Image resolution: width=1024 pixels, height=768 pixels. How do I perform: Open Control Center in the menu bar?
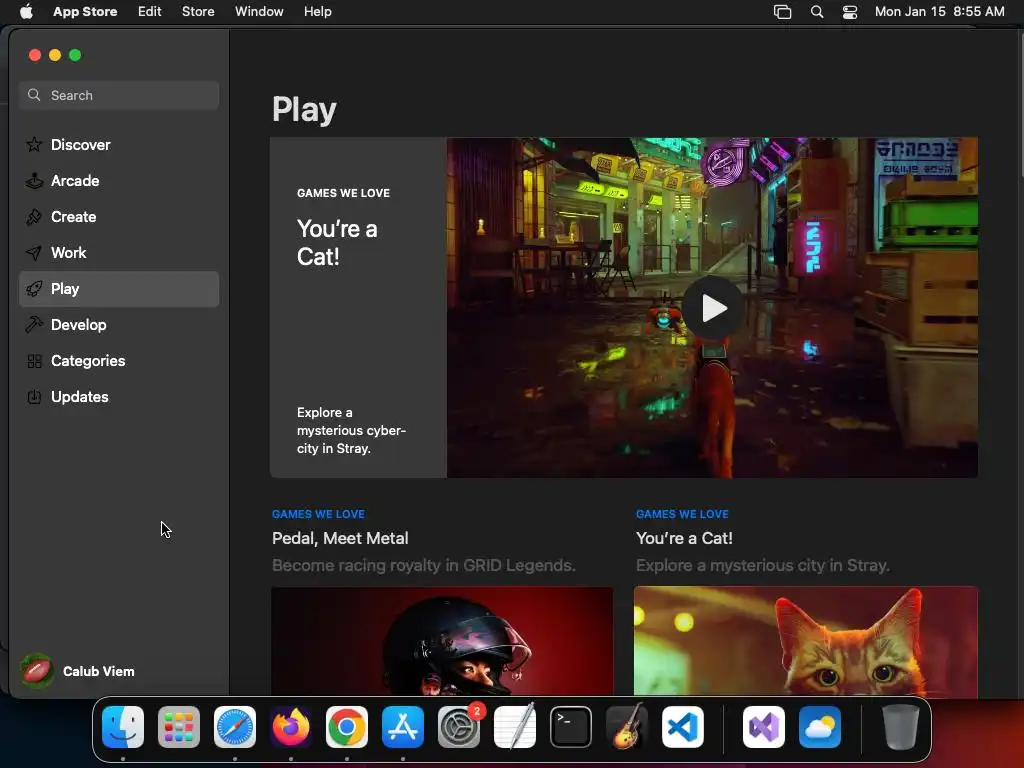[850, 12]
